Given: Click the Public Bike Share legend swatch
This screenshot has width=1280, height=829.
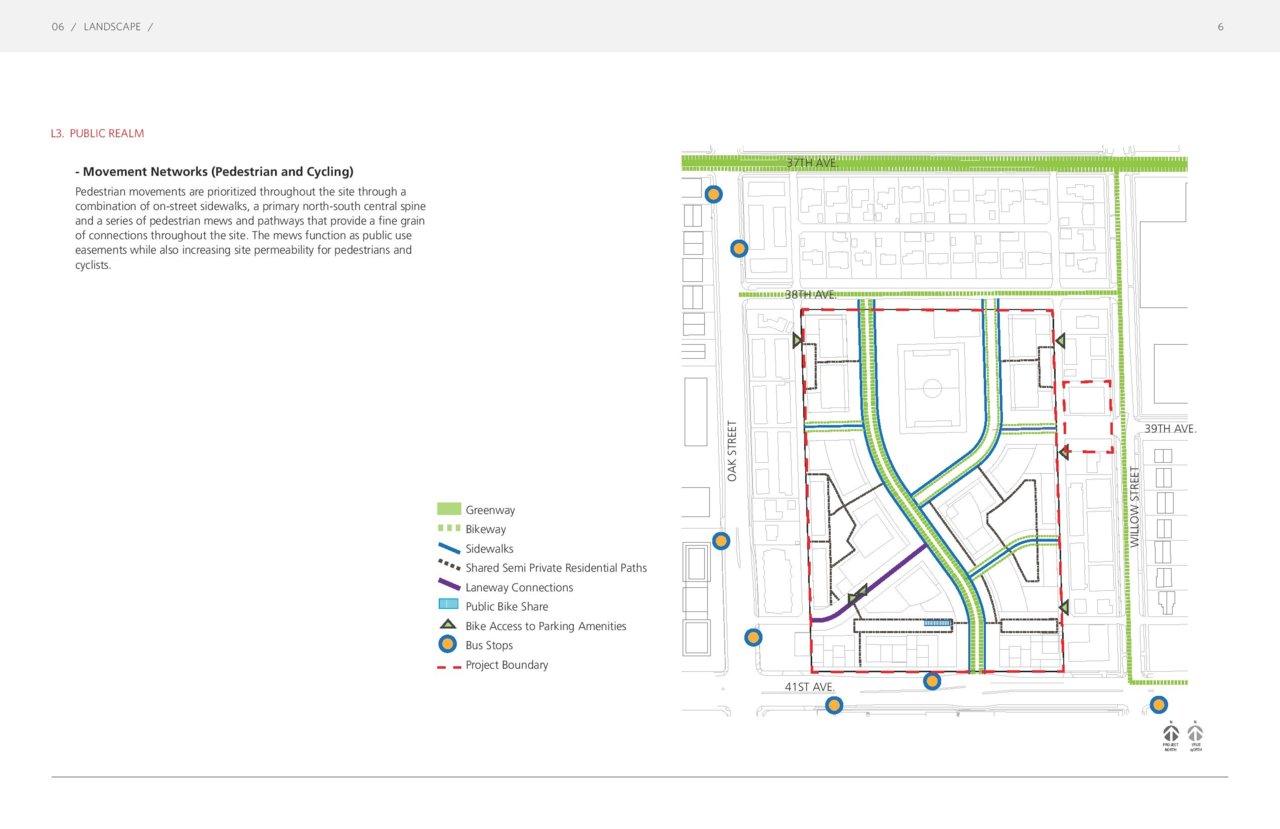Looking at the screenshot, I should click(448, 605).
